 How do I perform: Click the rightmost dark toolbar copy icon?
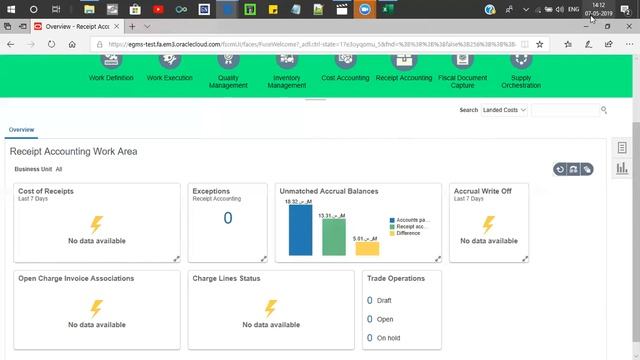587,169
